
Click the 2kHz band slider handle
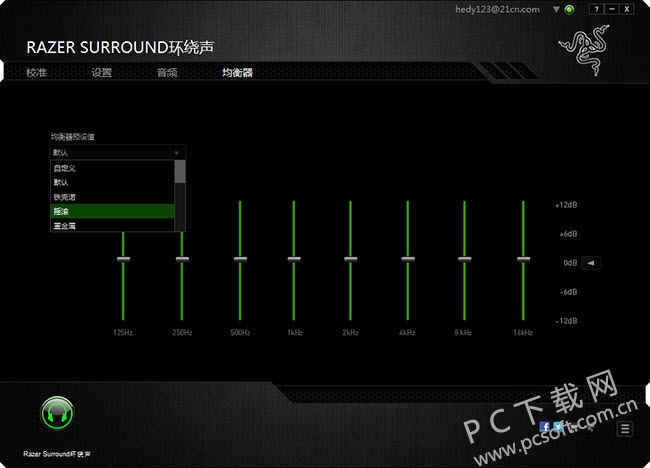click(x=351, y=259)
